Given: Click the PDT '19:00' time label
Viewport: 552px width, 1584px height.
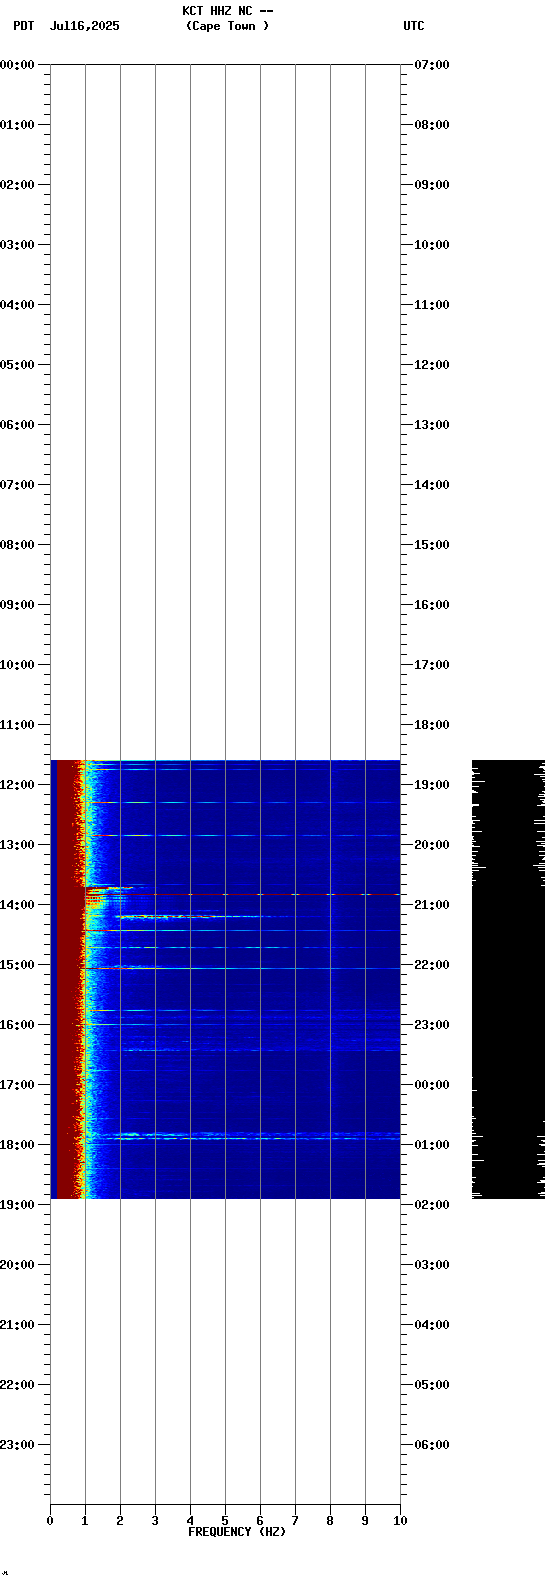Looking at the screenshot, I should click(18, 1205).
